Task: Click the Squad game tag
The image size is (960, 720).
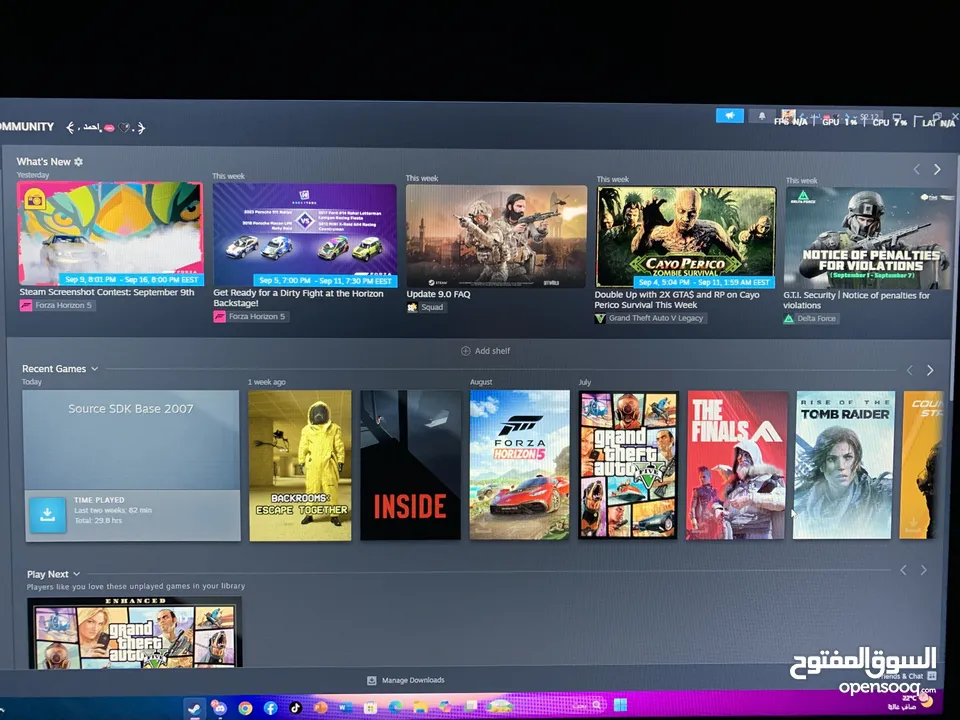Action: [x=426, y=307]
